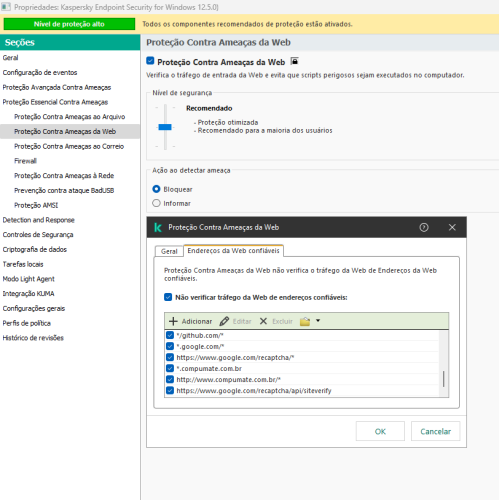This screenshot has width=499, height=500.
Task: Open Perfis de política section
Action: 27,323
